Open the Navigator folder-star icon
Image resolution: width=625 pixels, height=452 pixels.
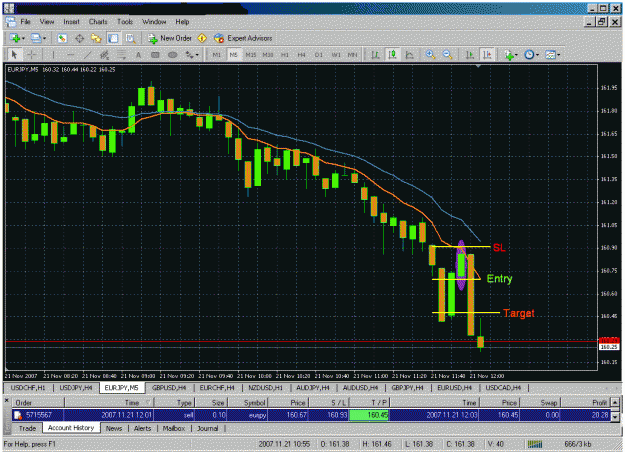96,38
